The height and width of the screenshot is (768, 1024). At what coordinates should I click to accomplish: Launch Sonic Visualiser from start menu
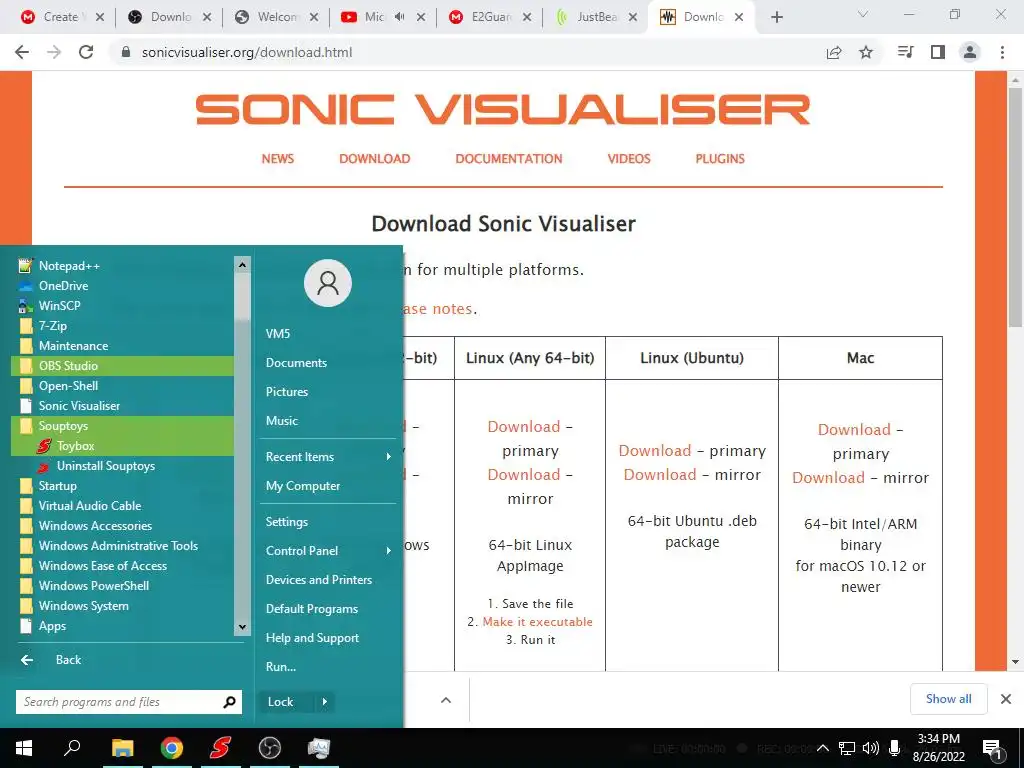pyautogui.click(x=122, y=406)
